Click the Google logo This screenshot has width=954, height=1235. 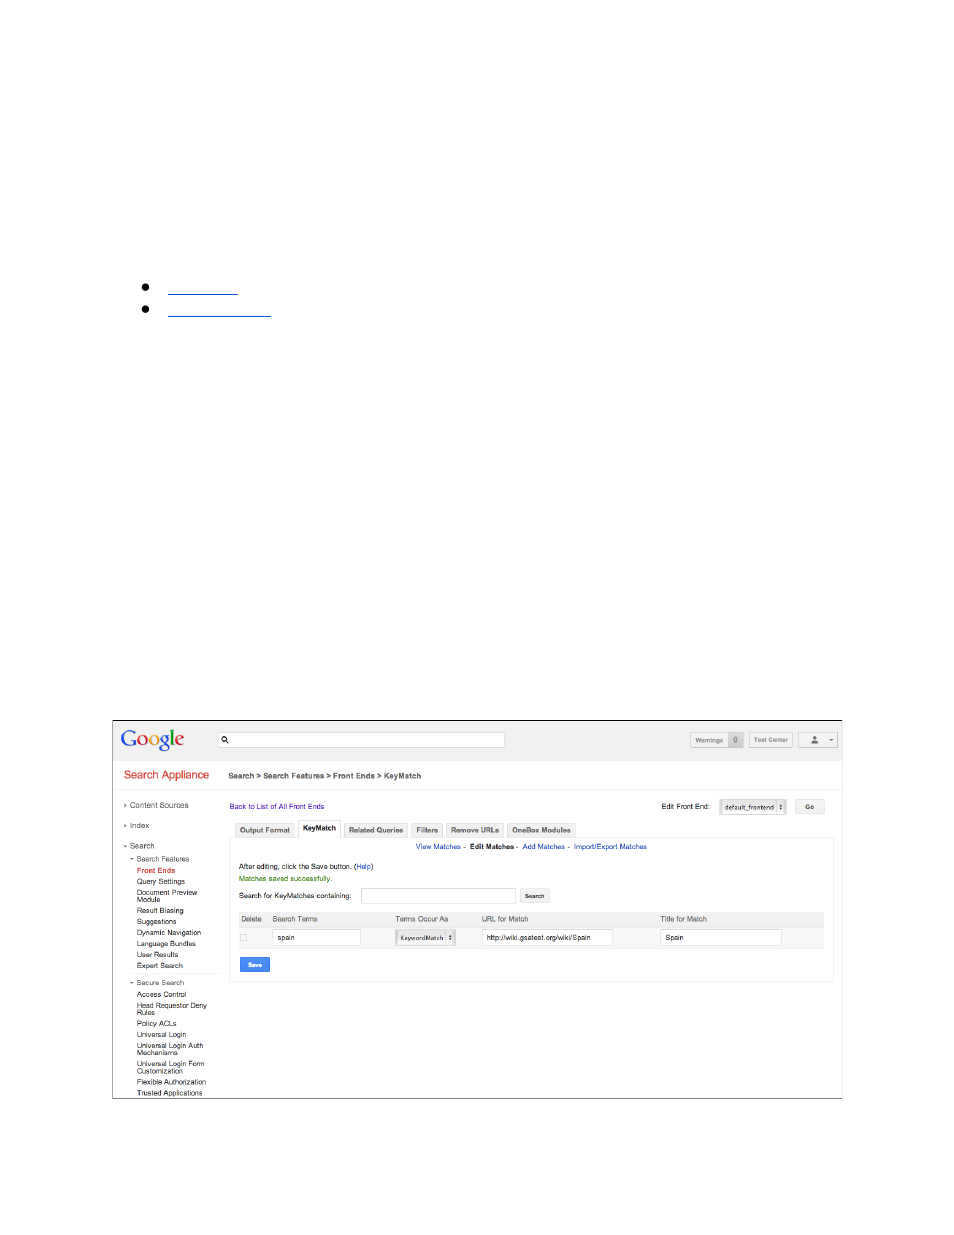tap(153, 740)
